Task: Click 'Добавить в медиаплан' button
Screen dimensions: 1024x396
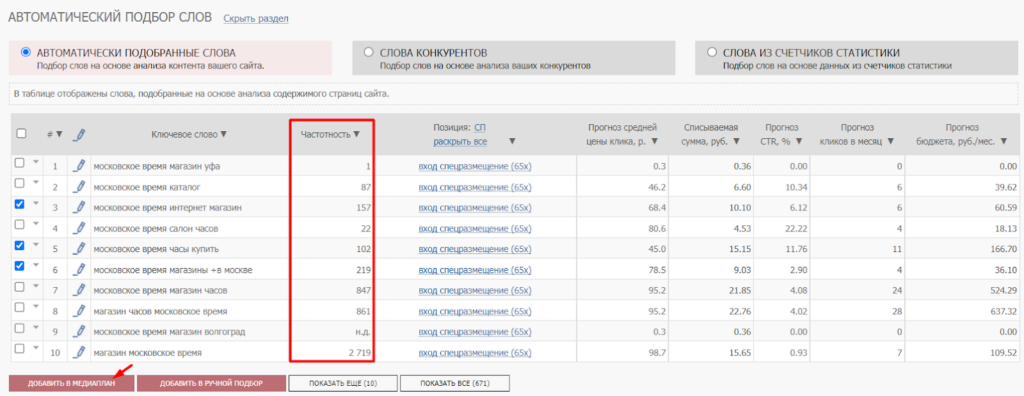Action: coord(72,384)
